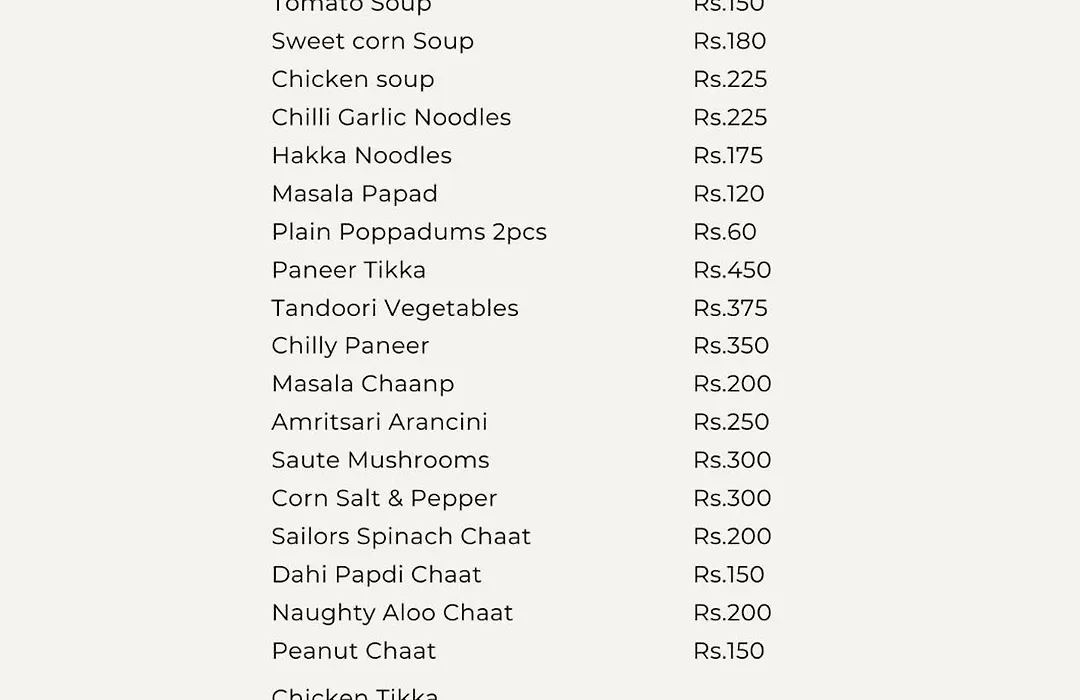Click the Rs.375 price for Tandoori Vegetables
Viewport: 1080px width, 700px height.
coord(730,308)
